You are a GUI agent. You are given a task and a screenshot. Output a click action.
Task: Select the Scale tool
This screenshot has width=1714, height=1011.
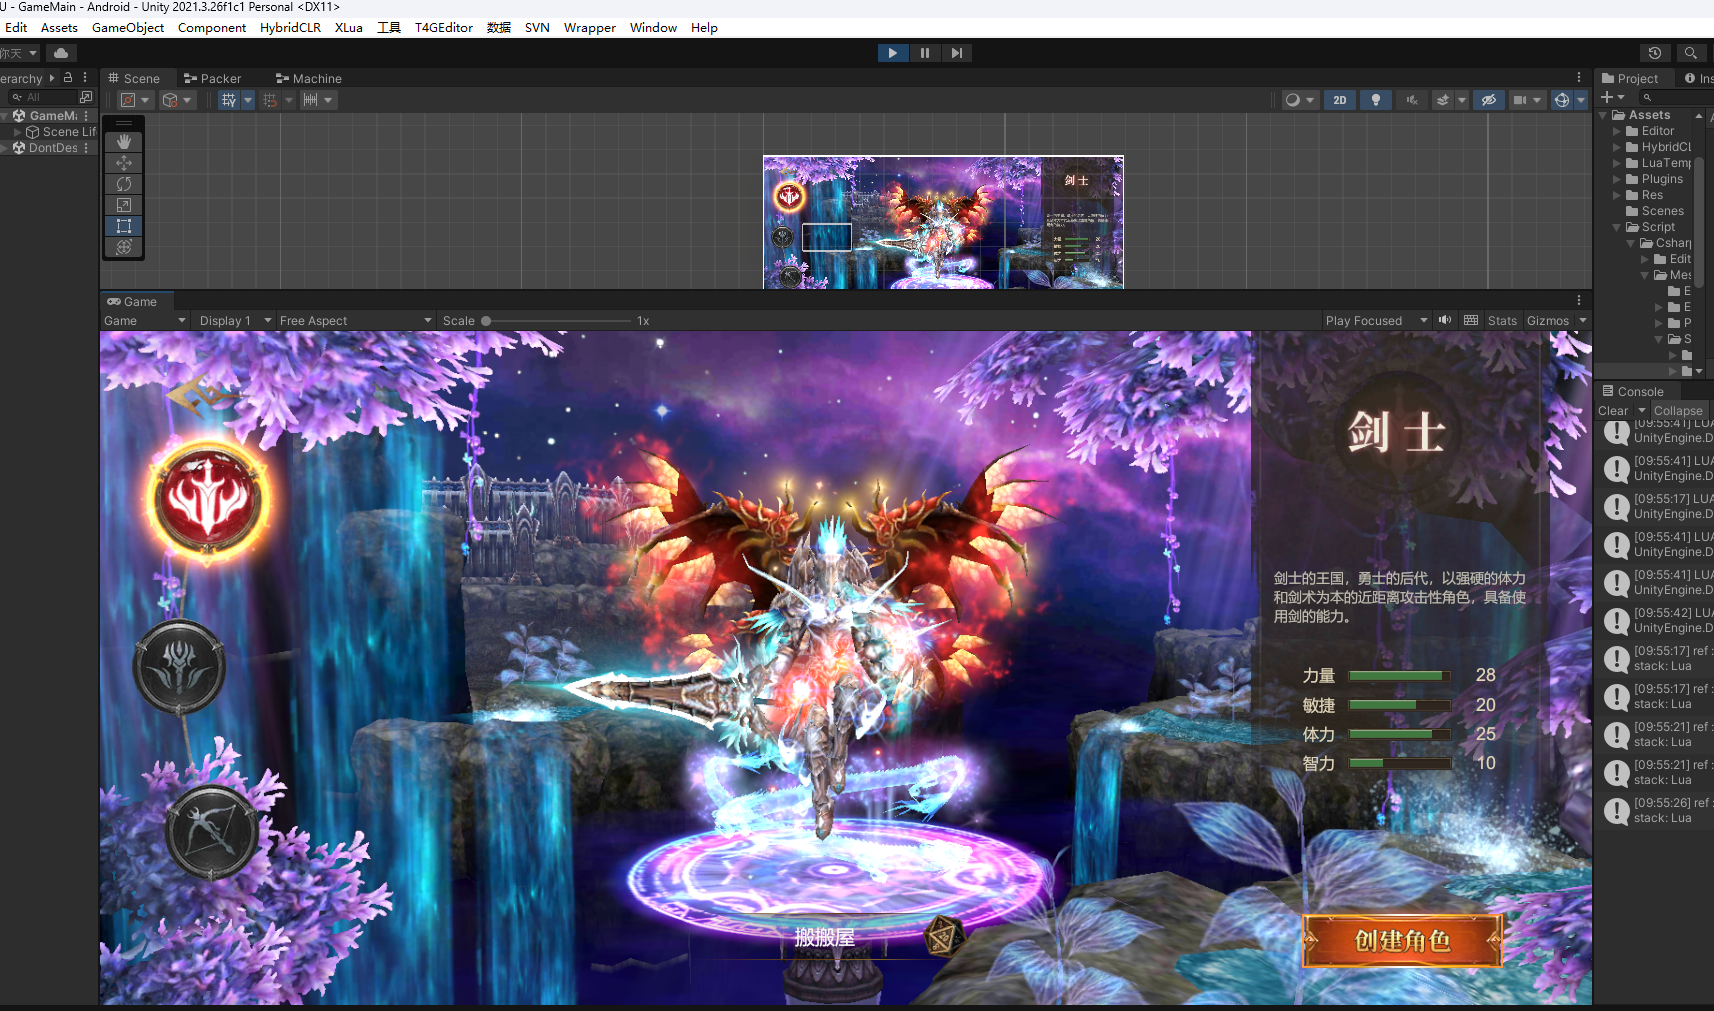124,205
